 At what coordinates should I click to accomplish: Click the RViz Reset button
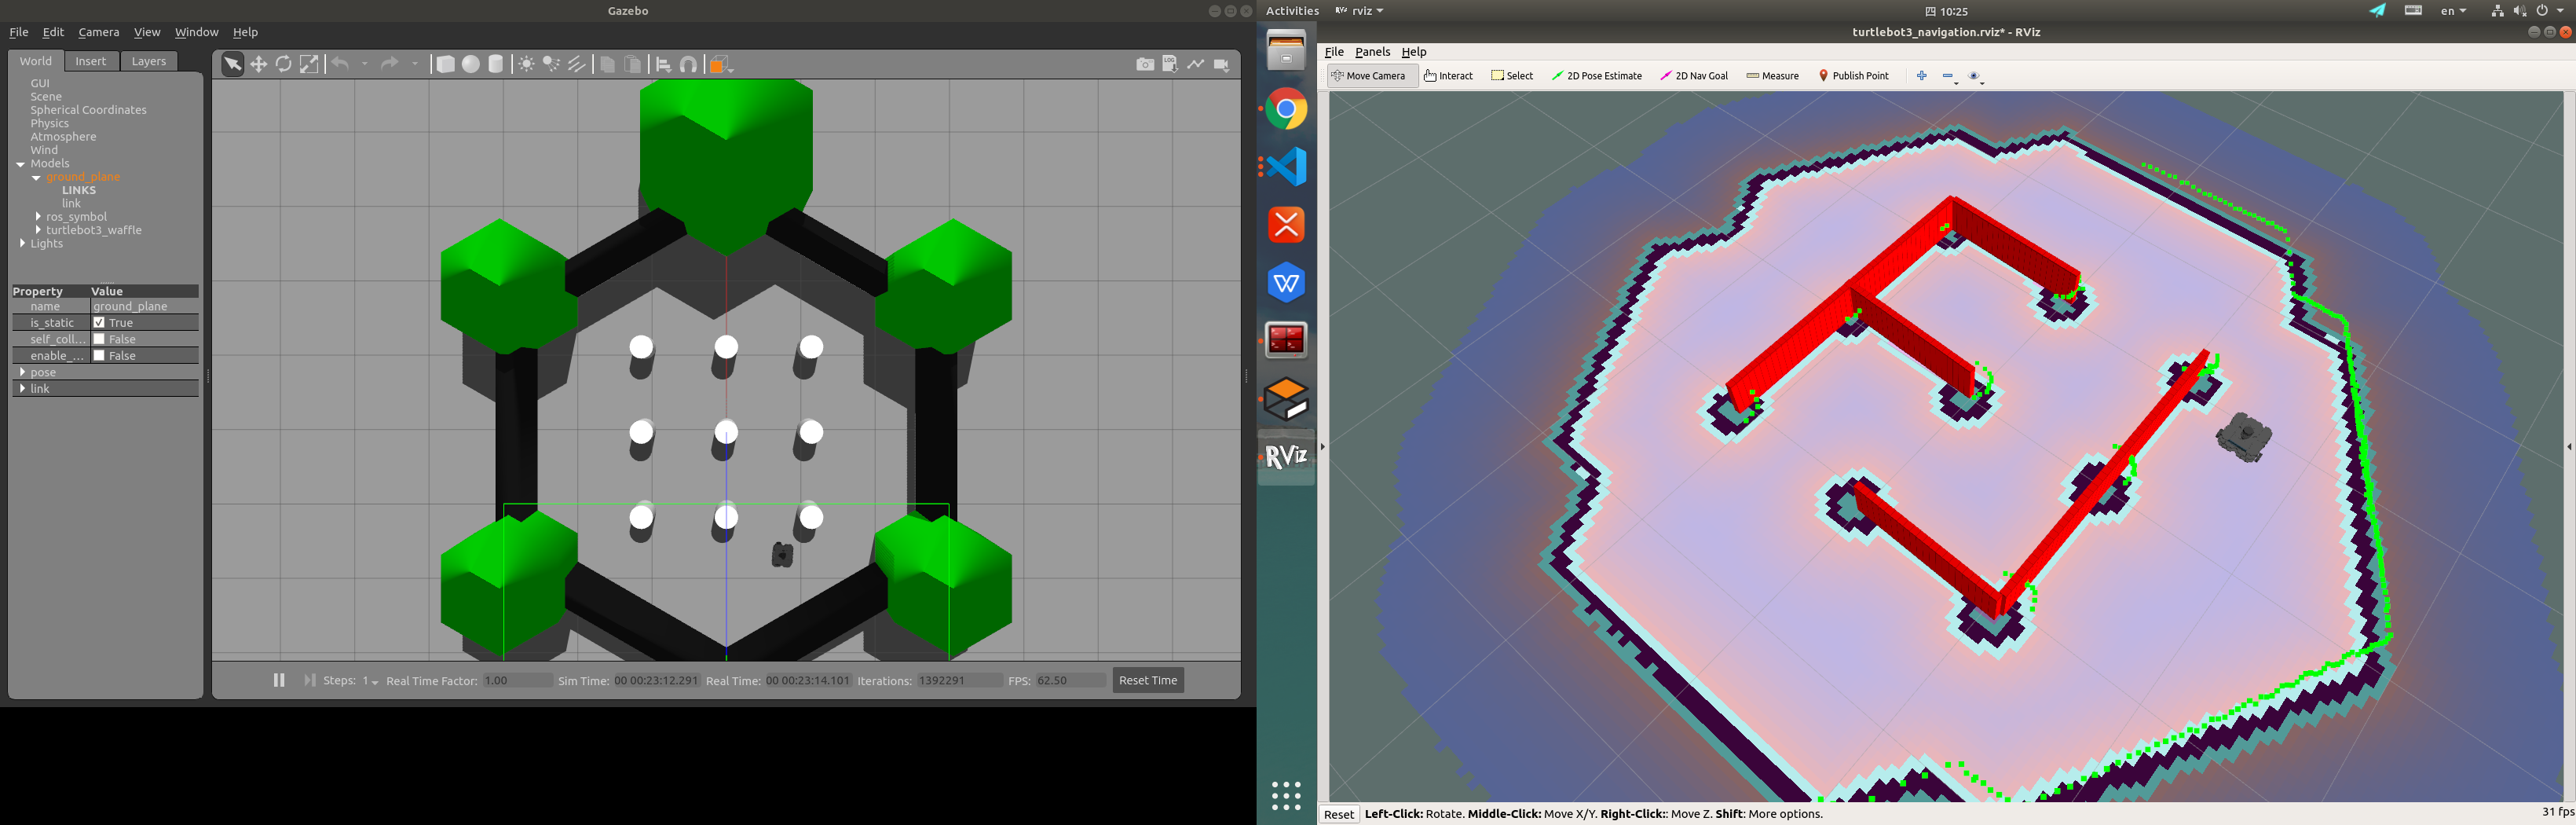[1338, 814]
